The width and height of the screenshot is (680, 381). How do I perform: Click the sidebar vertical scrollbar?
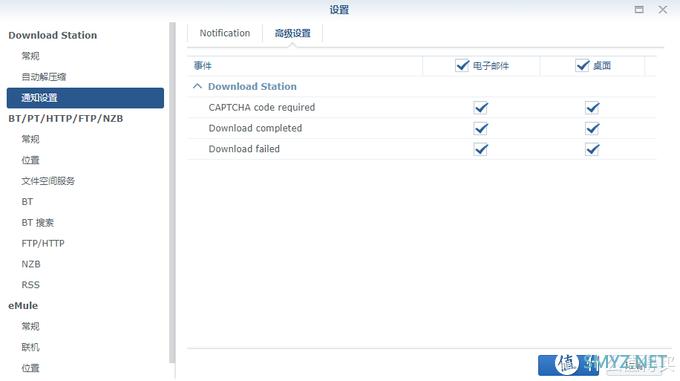172,193
